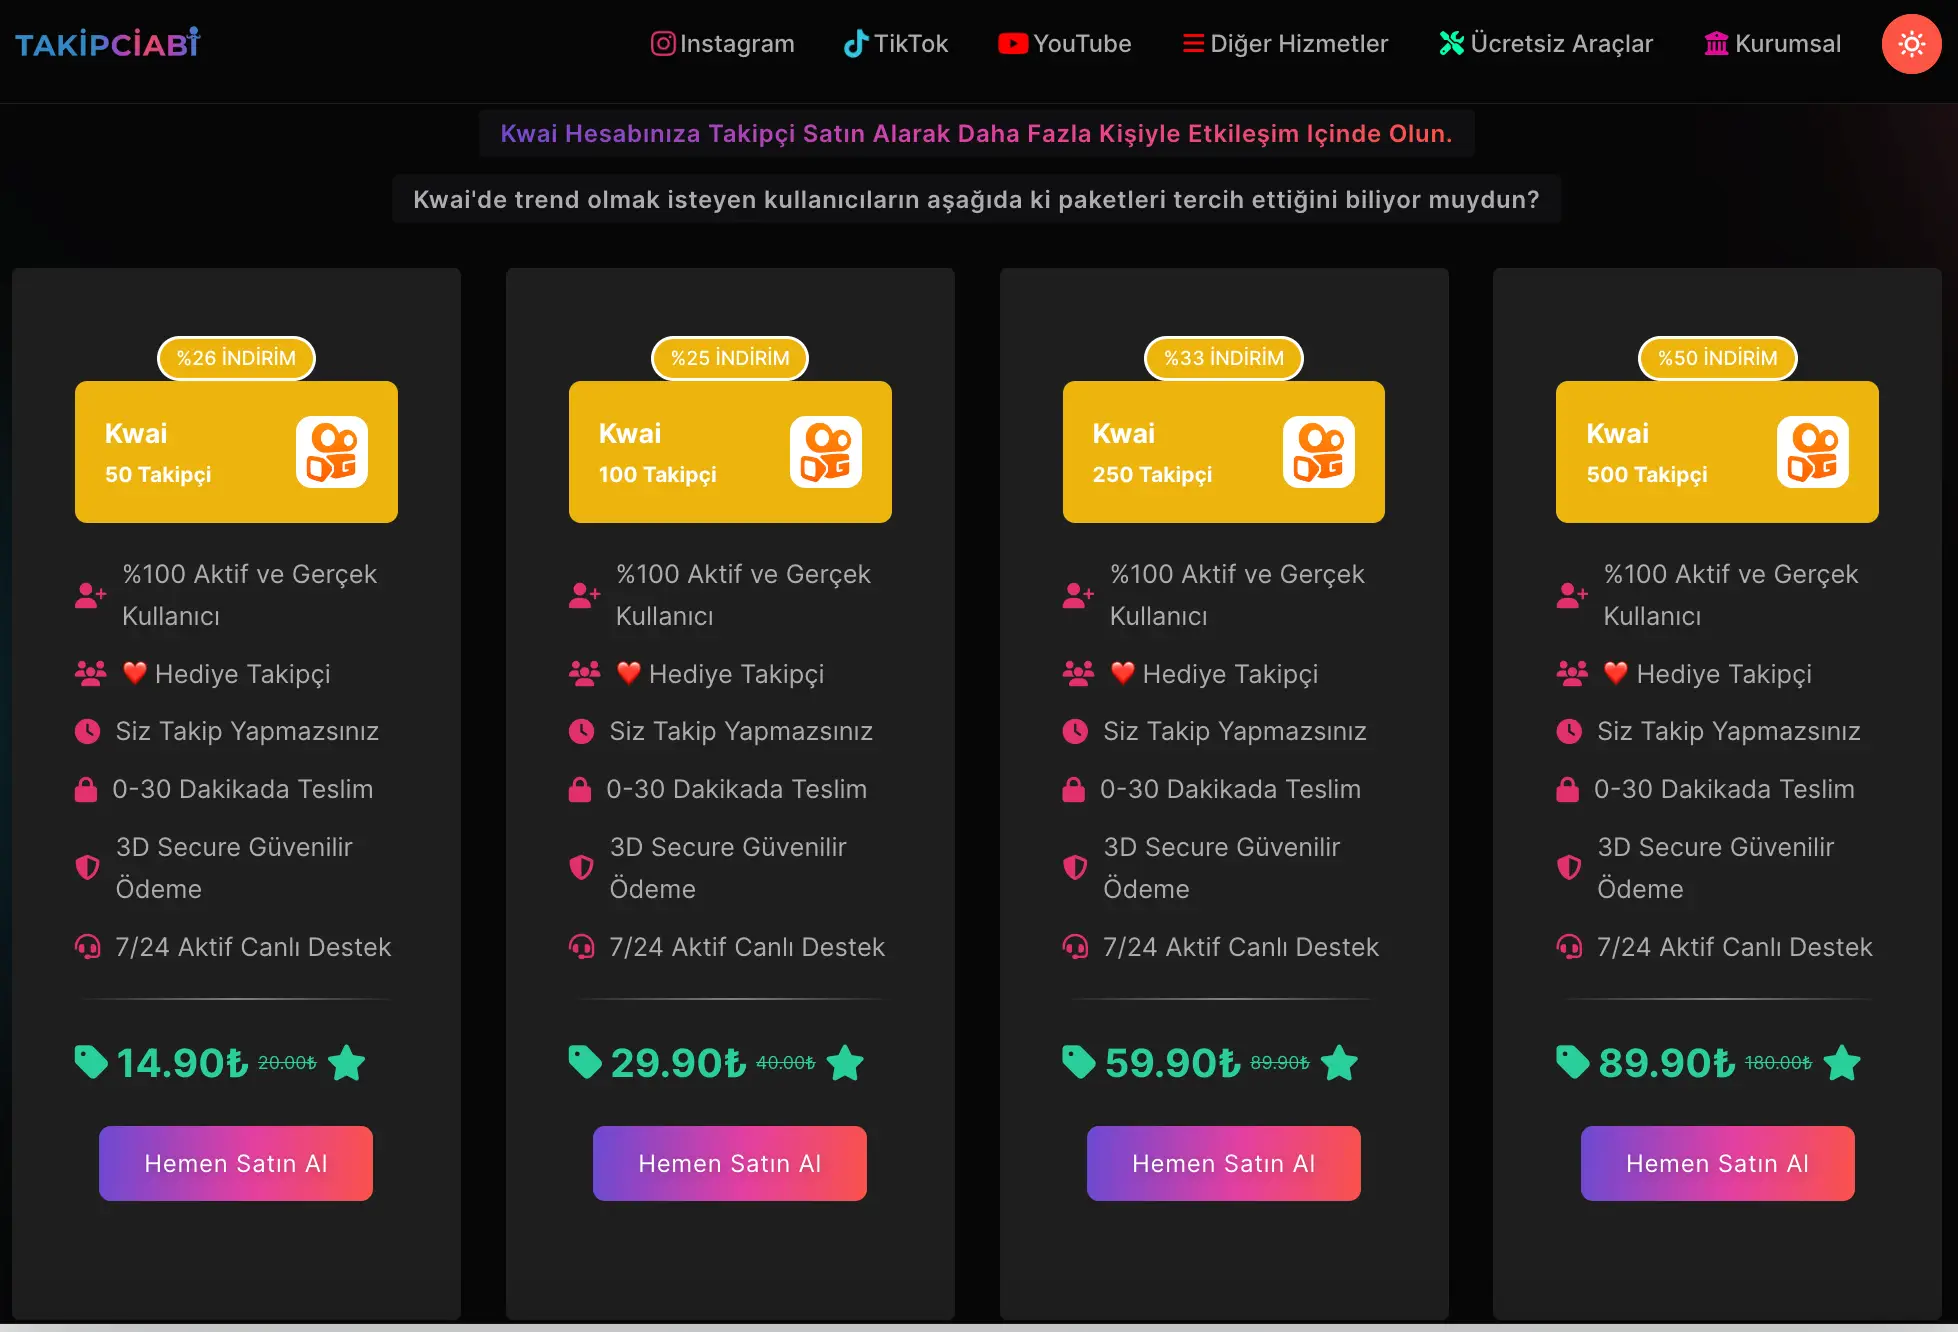The width and height of the screenshot is (1958, 1332).
Task: Open the YouTube menu
Action: tap(1065, 44)
